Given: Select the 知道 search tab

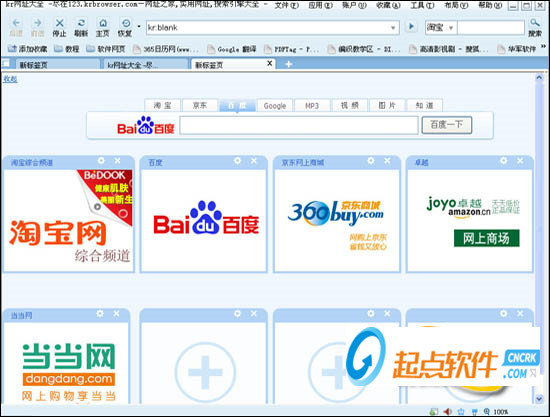Looking at the screenshot, I should (424, 106).
